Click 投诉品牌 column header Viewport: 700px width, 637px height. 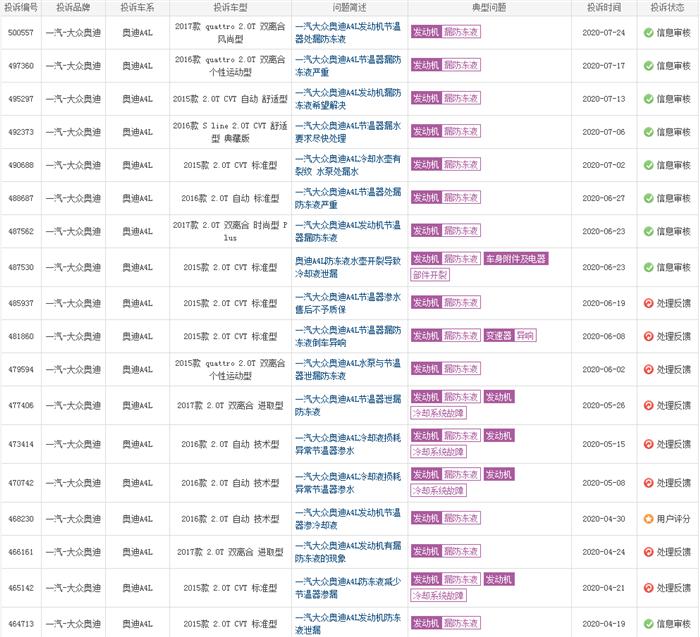73,8
